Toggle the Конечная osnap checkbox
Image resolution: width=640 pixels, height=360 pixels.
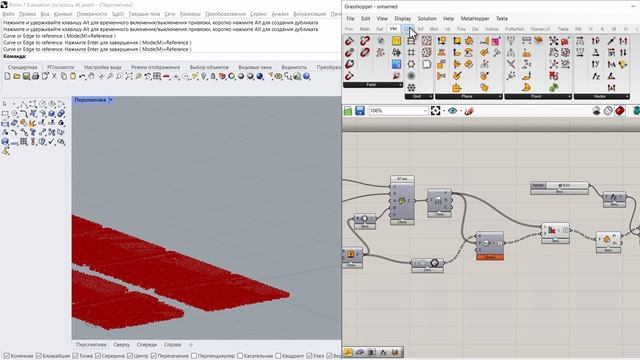pyautogui.click(x=6, y=356)
